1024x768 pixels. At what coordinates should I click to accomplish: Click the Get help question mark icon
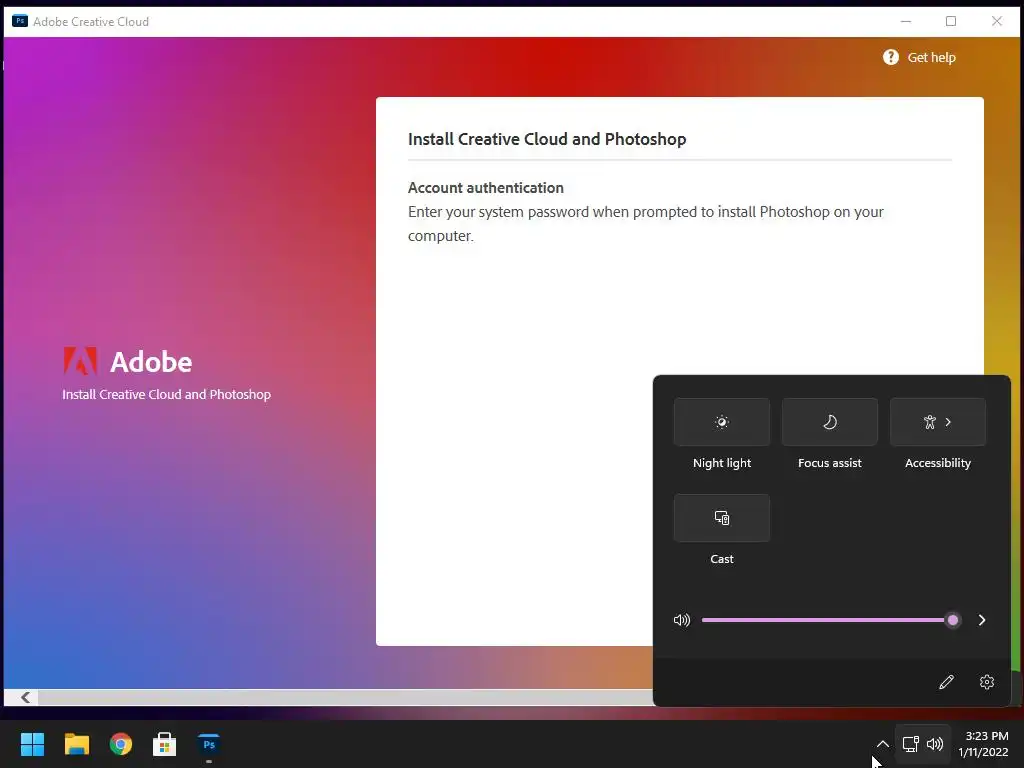click(x=891, y=57)
